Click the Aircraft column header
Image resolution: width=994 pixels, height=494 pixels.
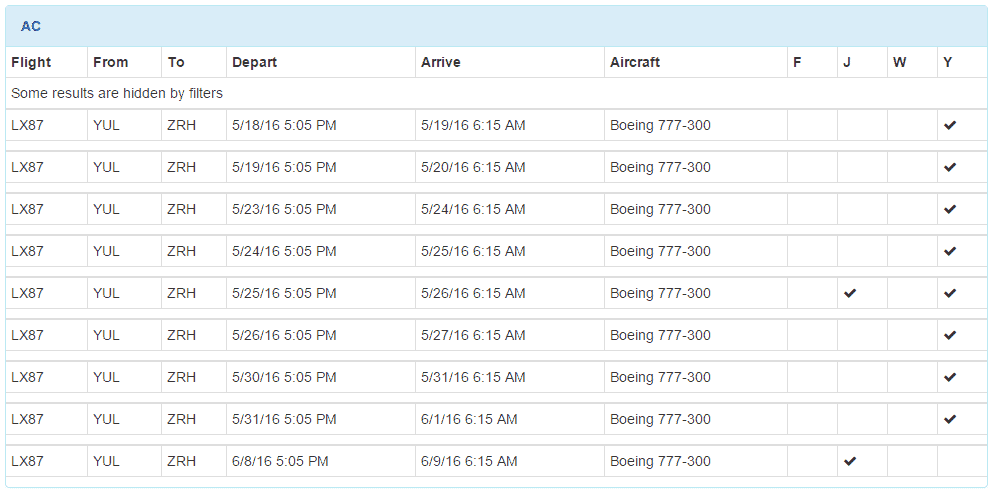pos(635,62)
